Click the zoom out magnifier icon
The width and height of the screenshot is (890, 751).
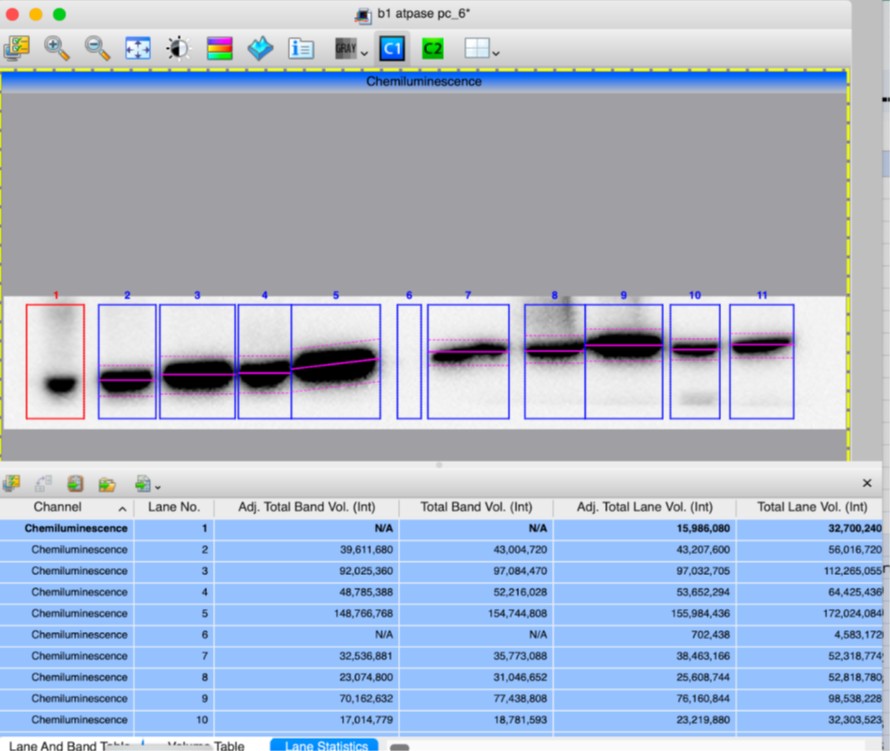tap(97, 47)
